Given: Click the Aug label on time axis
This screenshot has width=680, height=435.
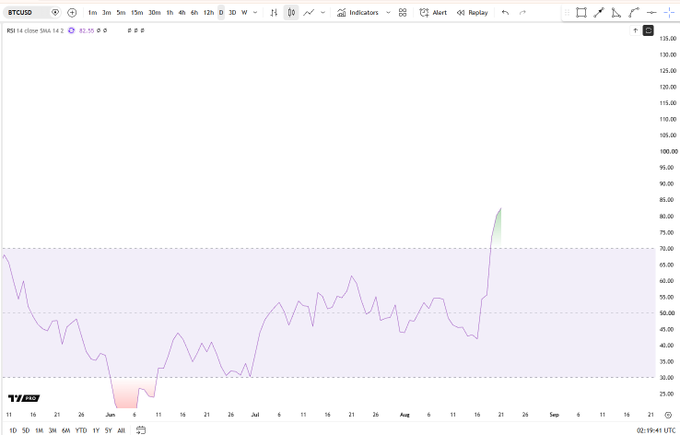Looking at the screenshot, I should [404, 415].
